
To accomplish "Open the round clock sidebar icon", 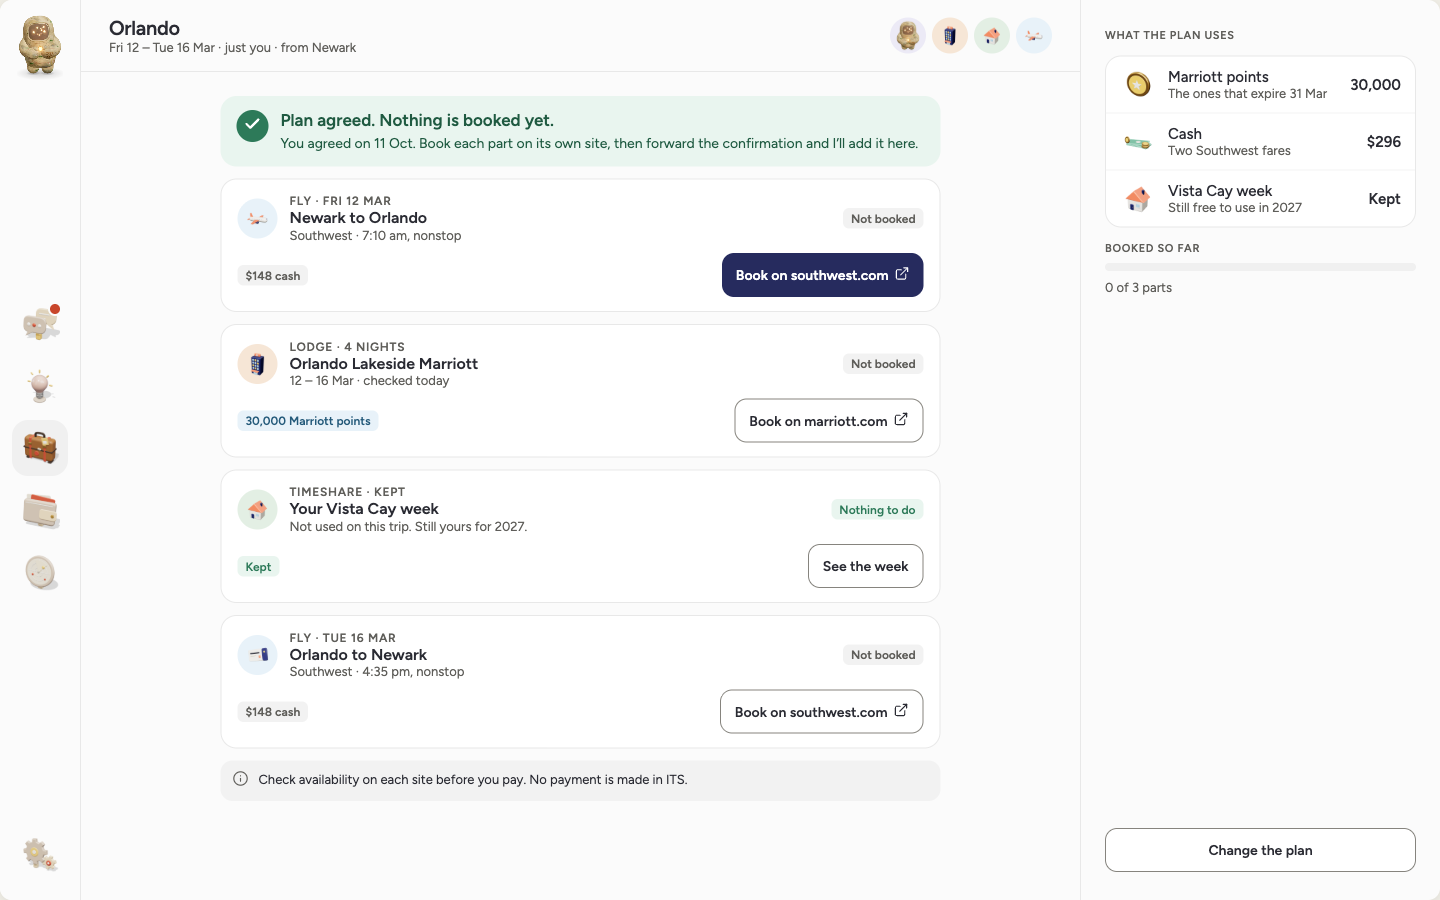I will coord(40,572).
